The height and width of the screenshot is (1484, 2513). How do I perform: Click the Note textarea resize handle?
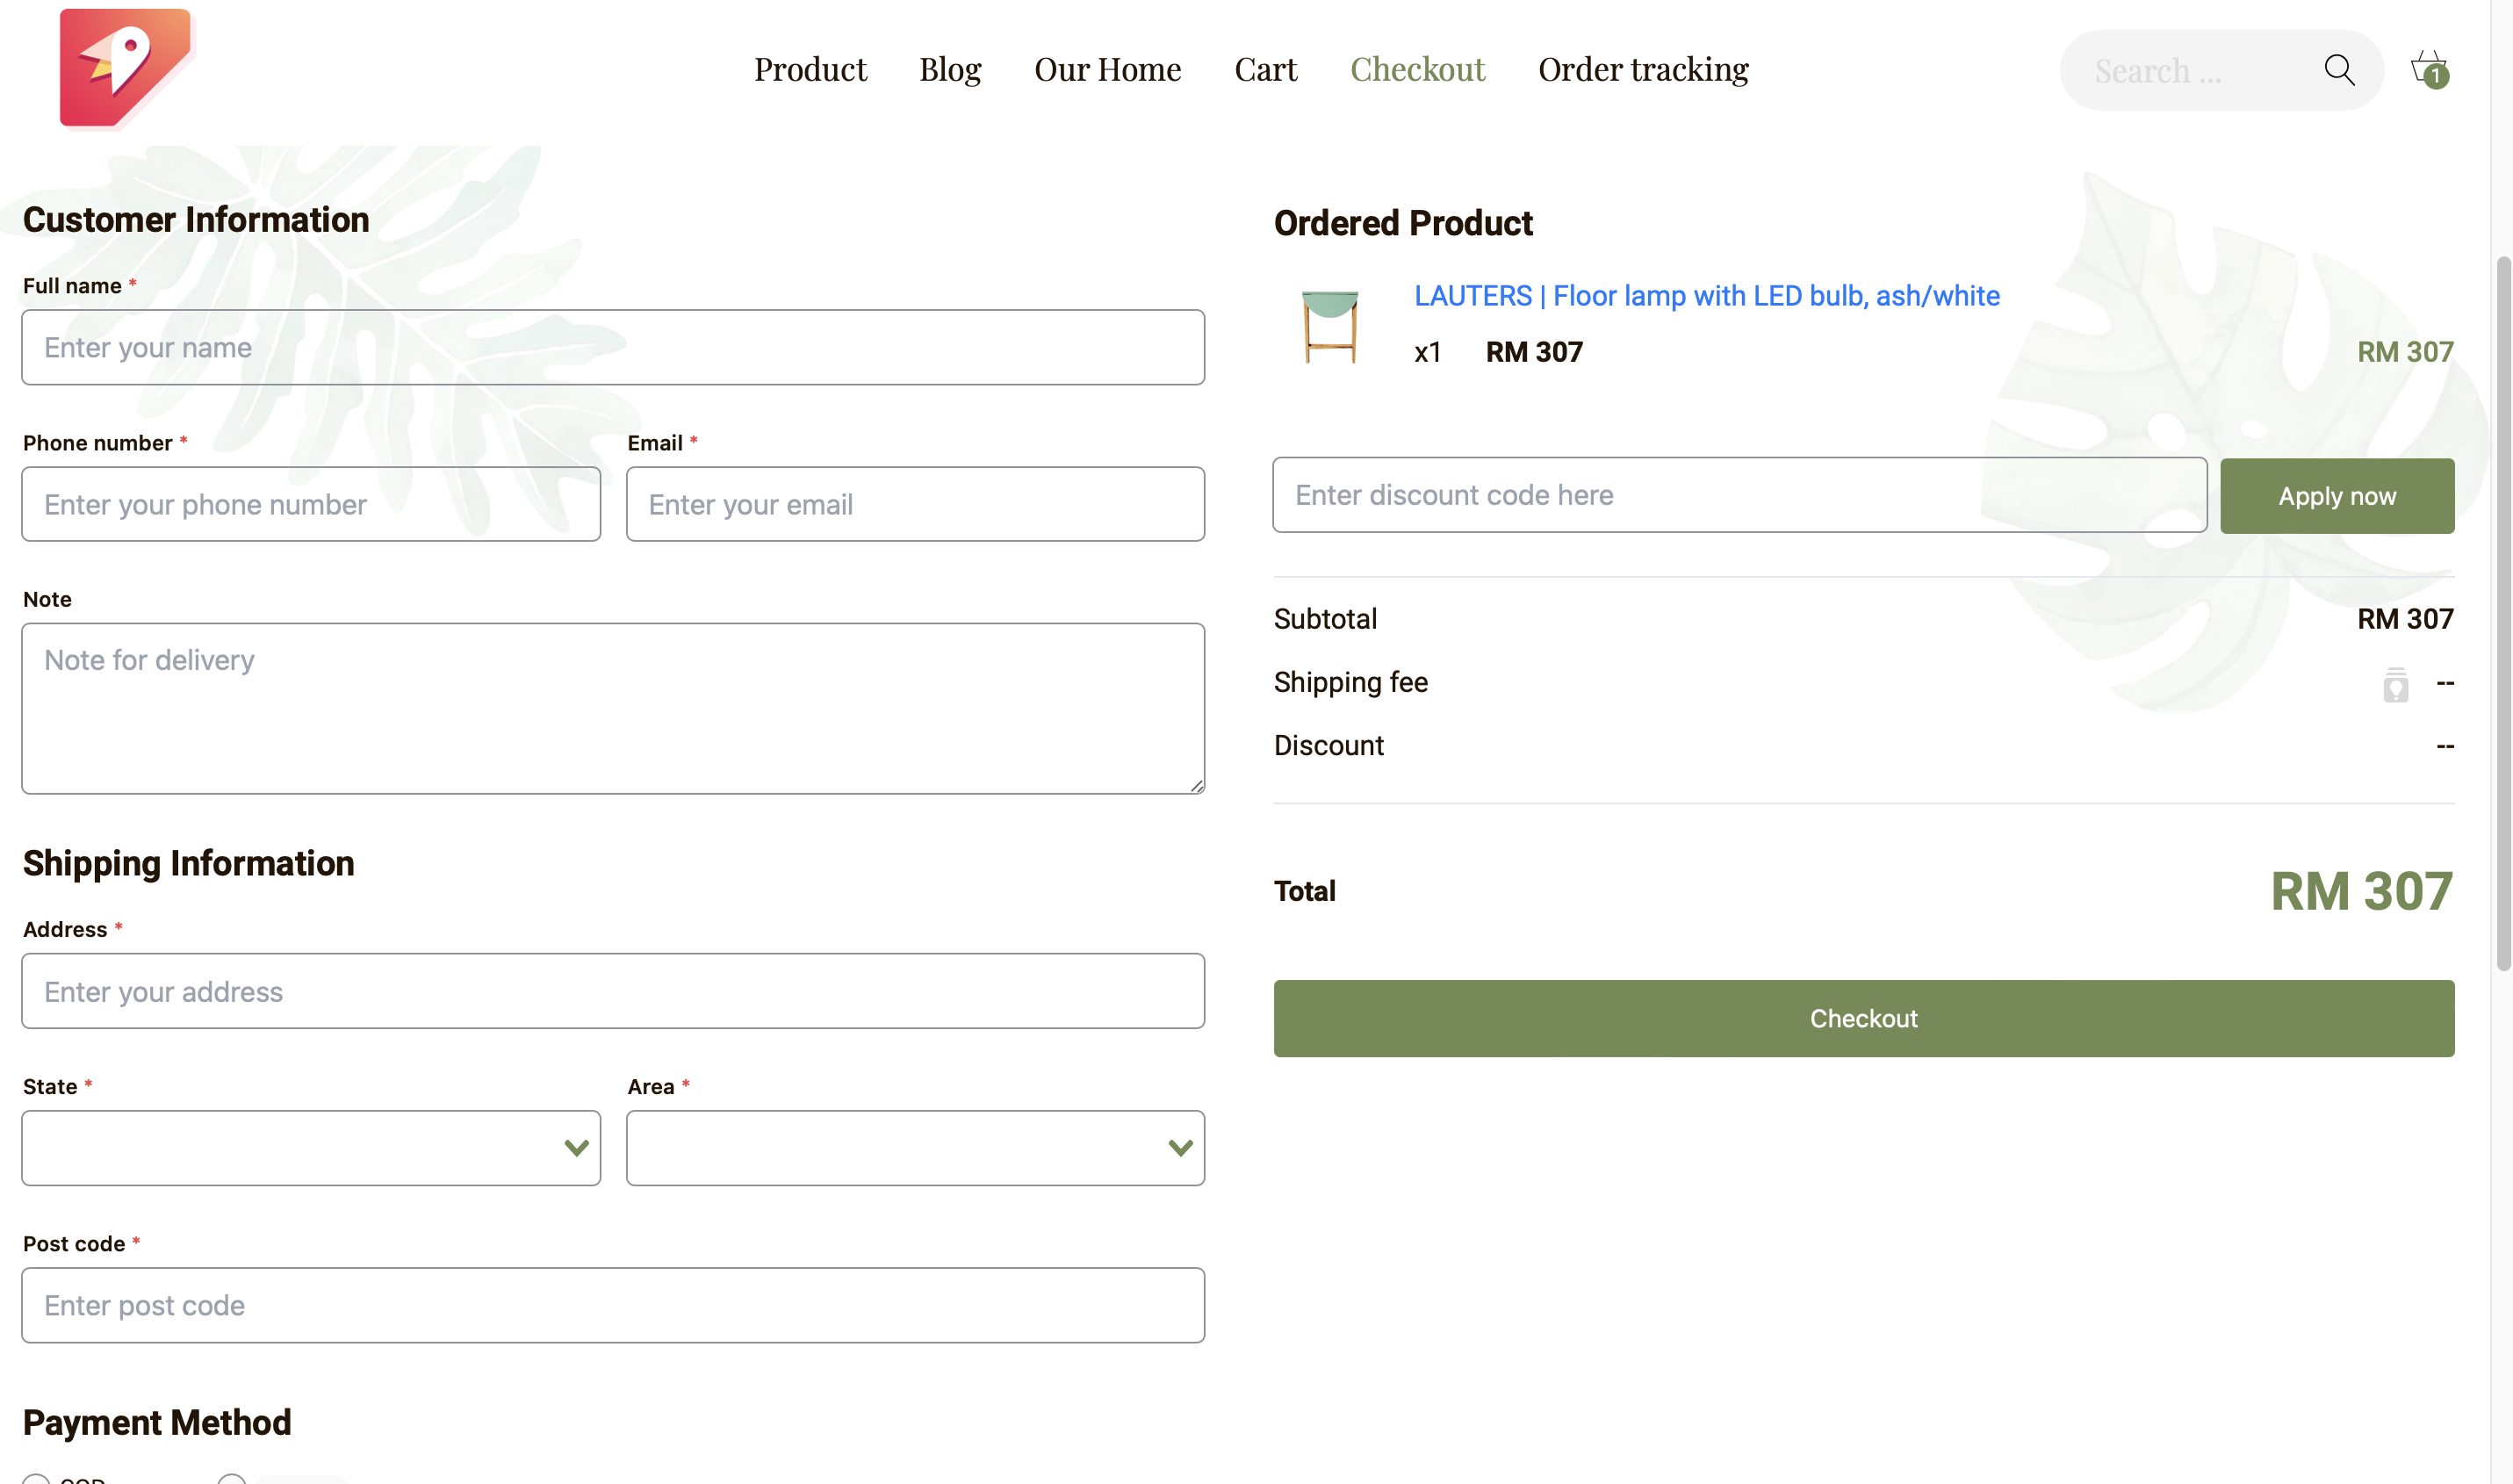(1196, 786)
